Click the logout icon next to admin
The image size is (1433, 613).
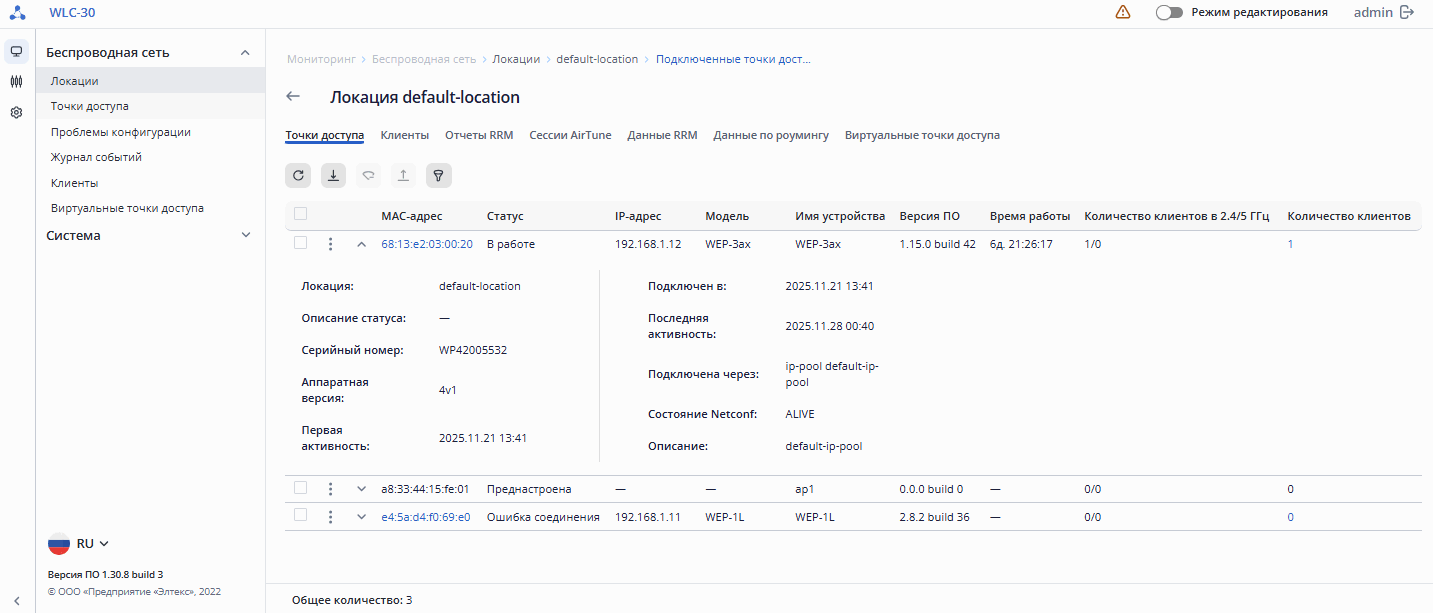pos(1407,13)
